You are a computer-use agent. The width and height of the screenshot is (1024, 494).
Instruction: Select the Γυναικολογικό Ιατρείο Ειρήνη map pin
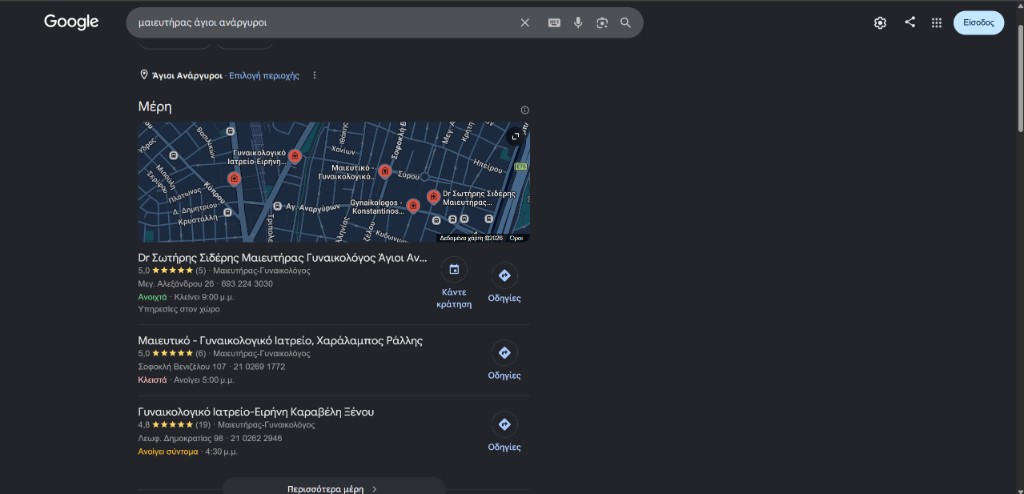[295, 156]
